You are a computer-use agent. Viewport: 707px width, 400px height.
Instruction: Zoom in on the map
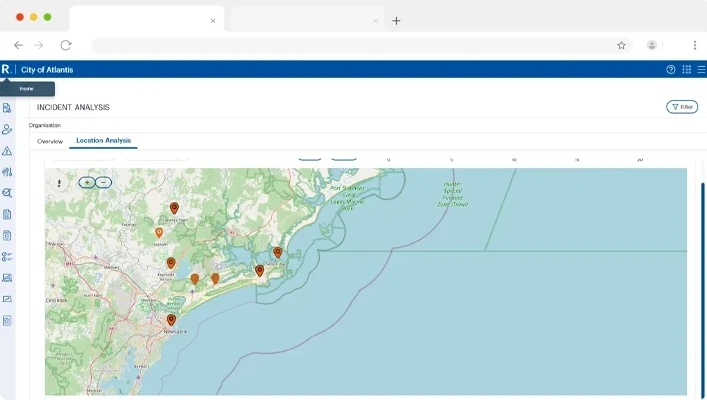coord(87,182)
